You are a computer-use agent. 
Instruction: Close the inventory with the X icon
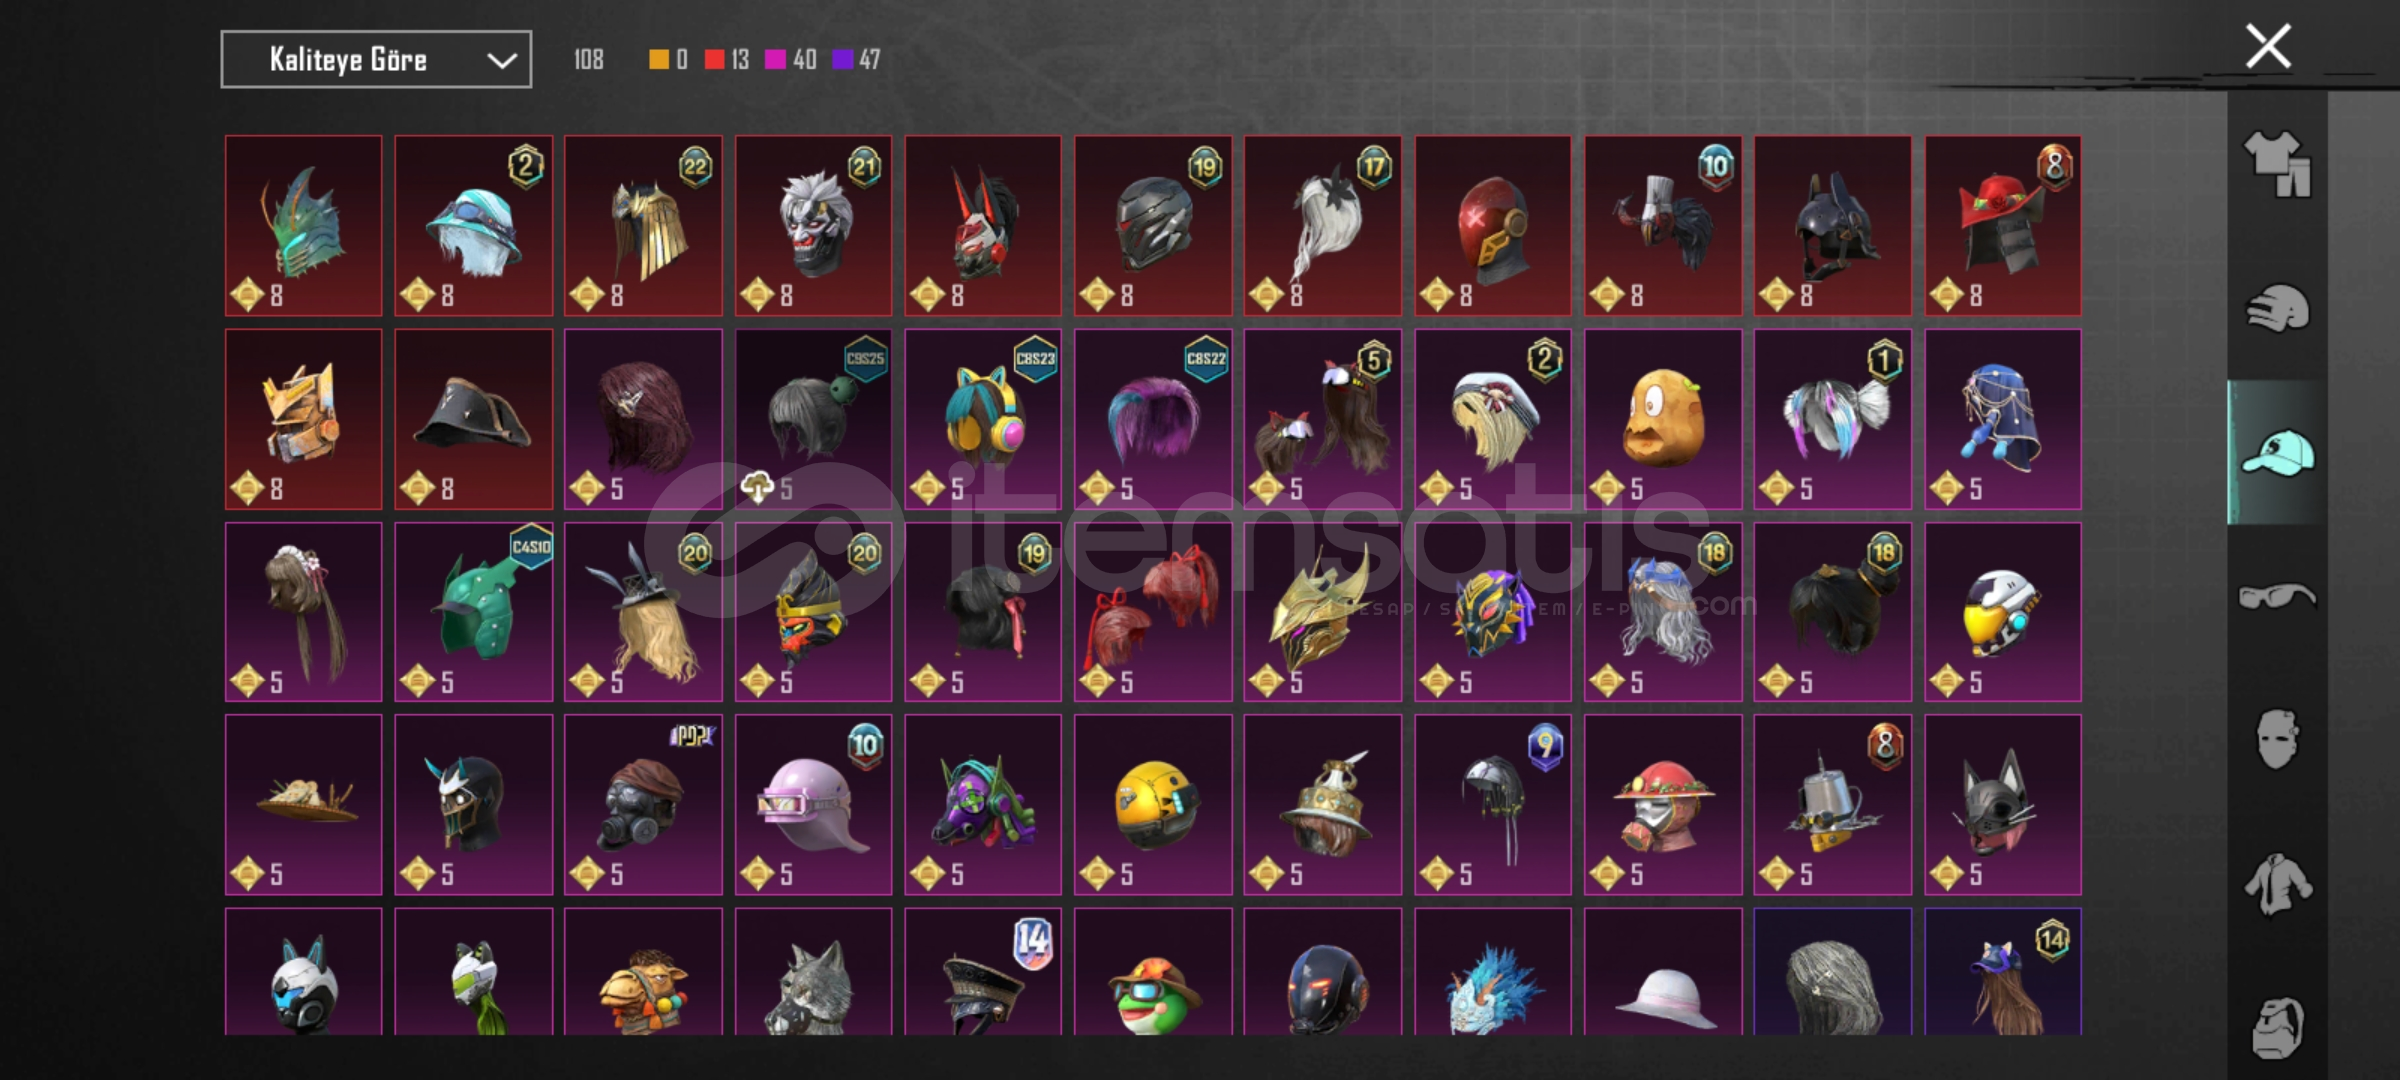pos(2268,46)
